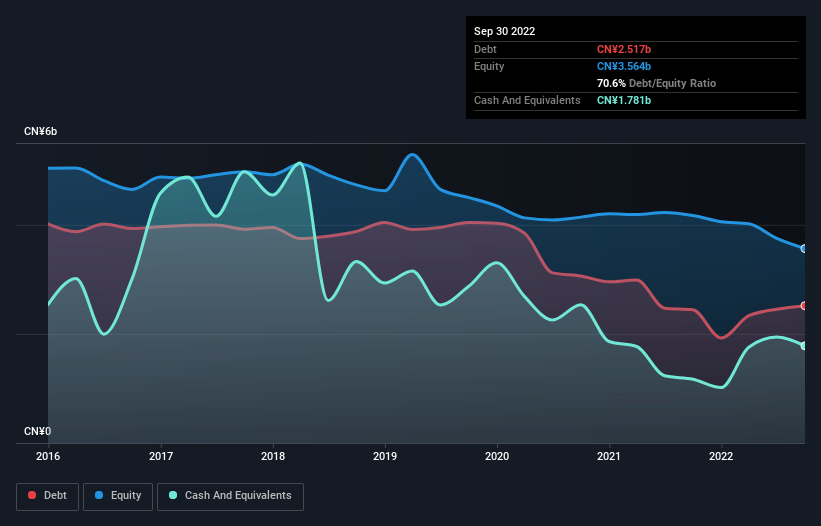Click the red Debt legend dot

32,495
